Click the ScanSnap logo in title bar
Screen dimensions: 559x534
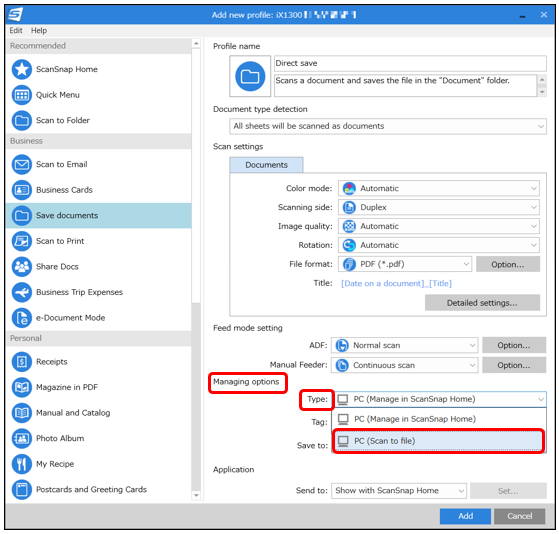click(16, 15)
